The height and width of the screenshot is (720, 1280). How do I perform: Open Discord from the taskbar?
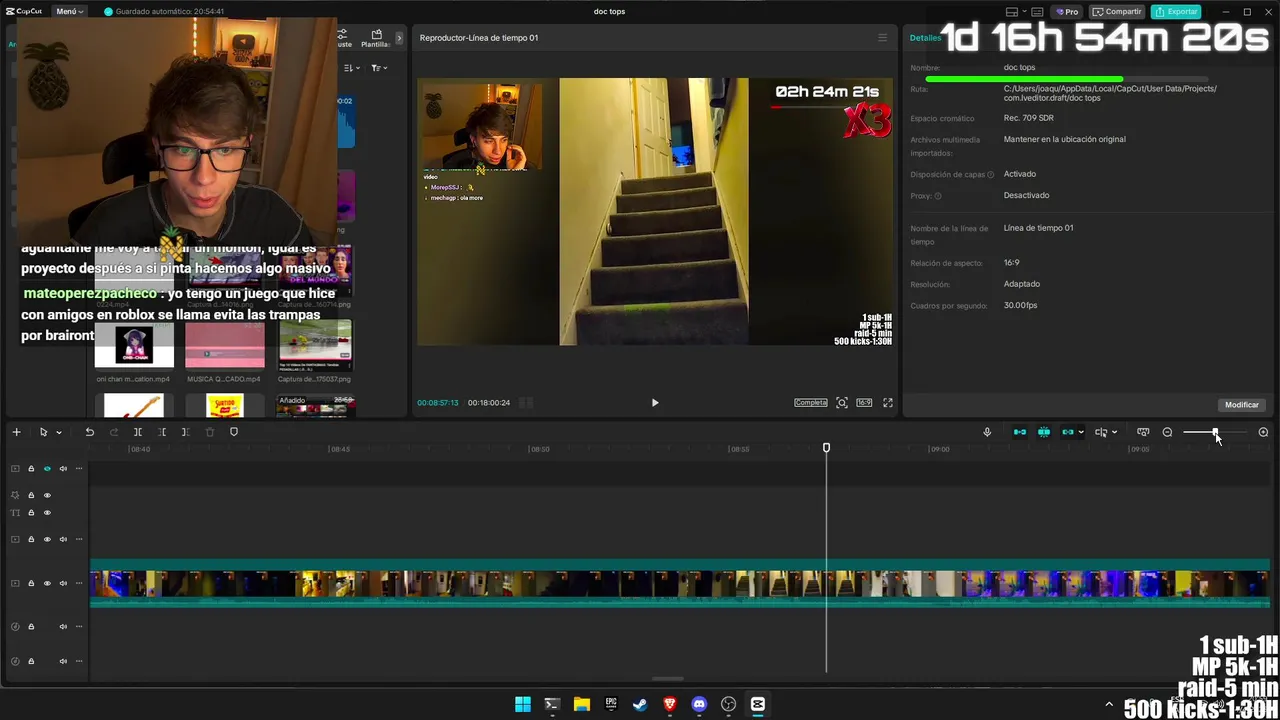699,704
